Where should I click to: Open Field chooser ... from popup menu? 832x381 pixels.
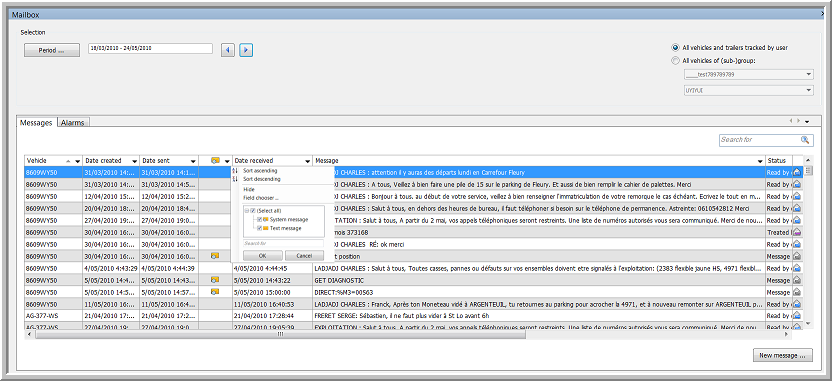pyautogui.click(x=261, y=198)
